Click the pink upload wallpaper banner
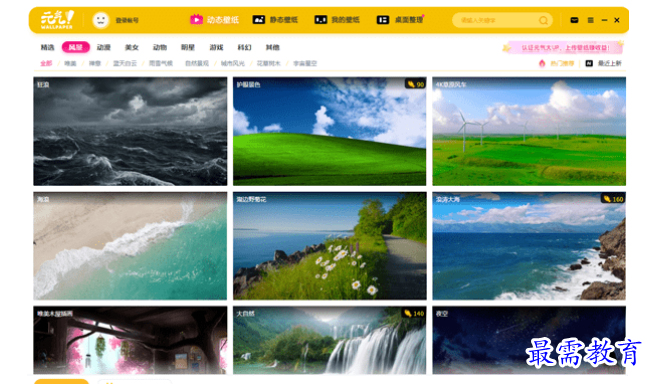 563,48
